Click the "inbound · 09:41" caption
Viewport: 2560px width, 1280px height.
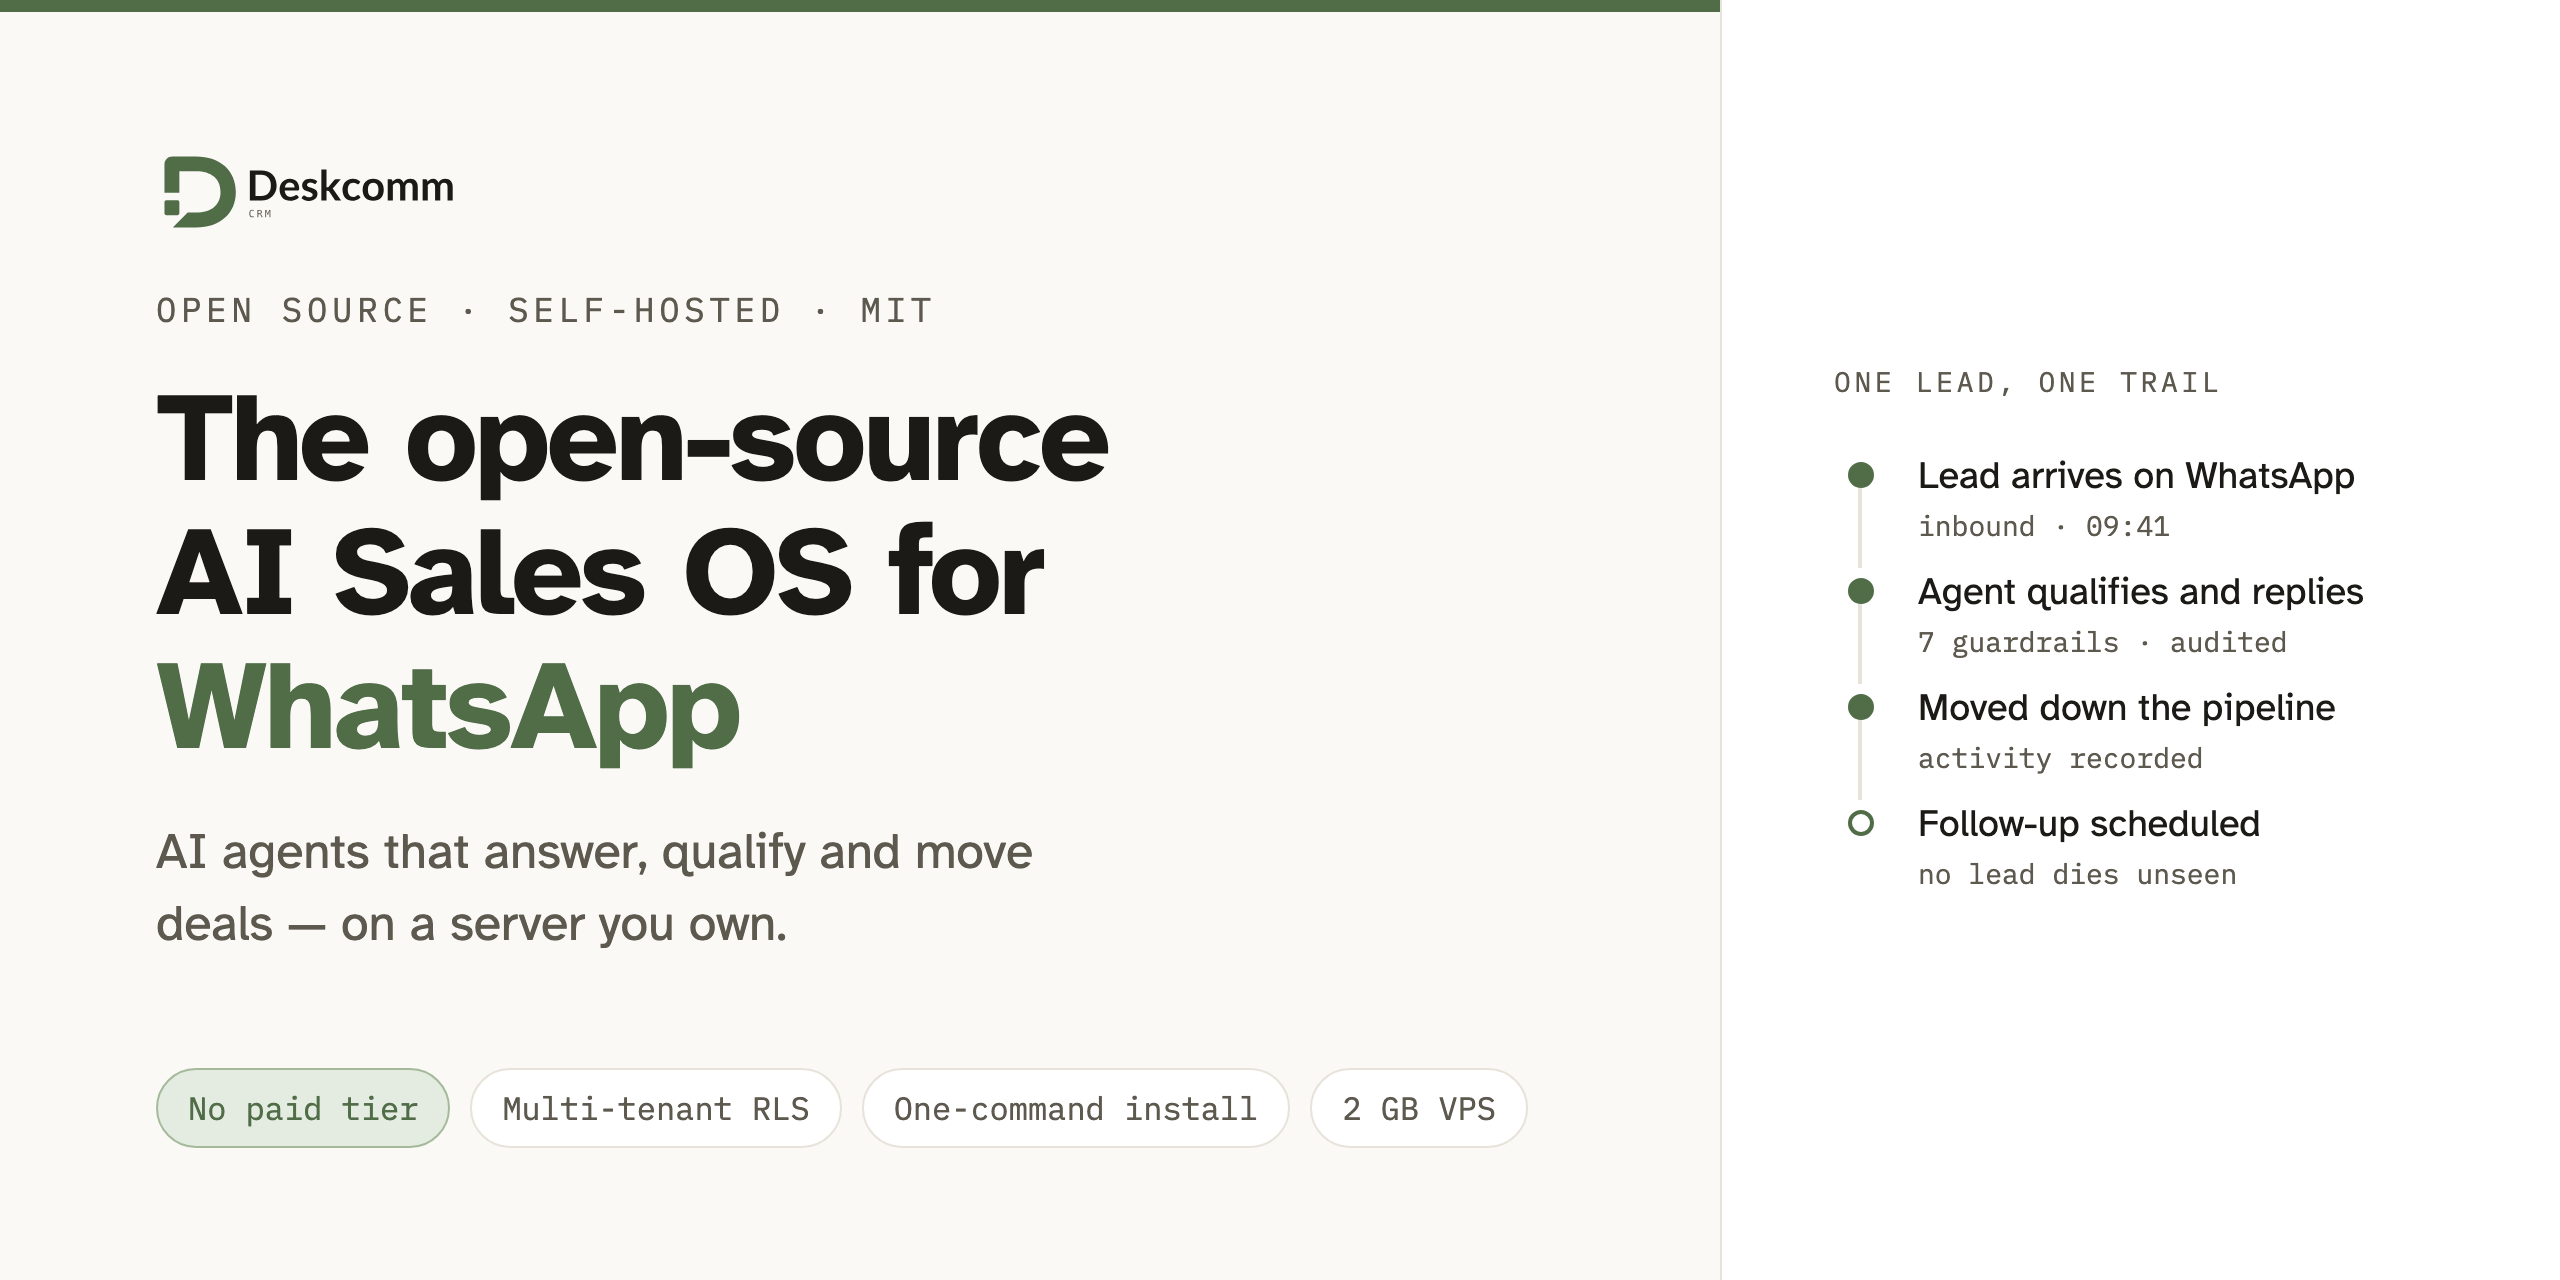[2044, 526]
